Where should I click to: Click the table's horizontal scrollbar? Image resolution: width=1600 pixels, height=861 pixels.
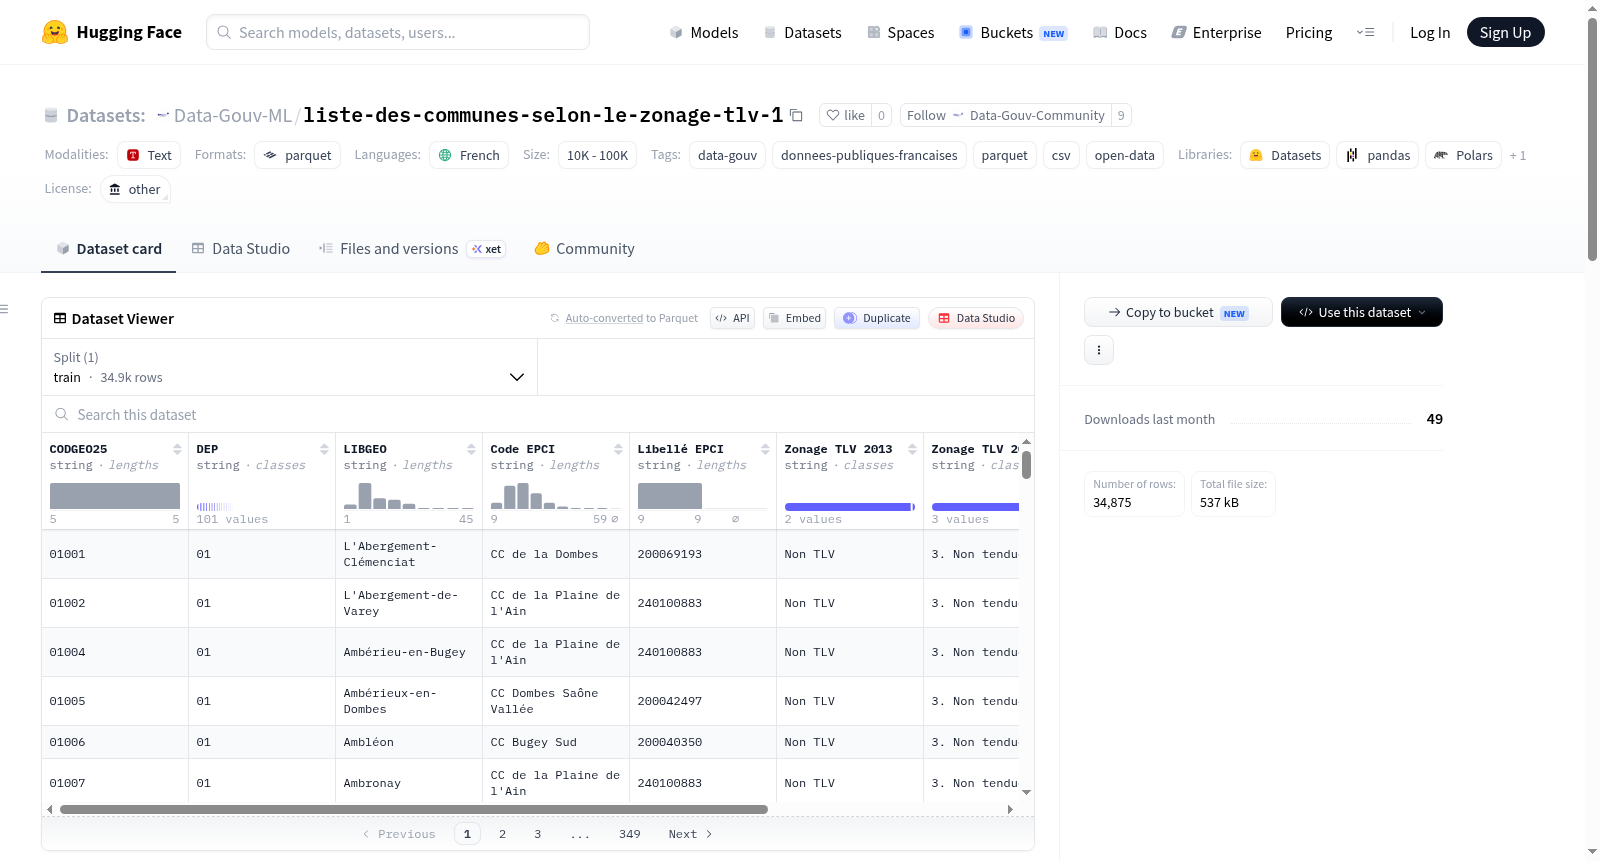[413, 809]
